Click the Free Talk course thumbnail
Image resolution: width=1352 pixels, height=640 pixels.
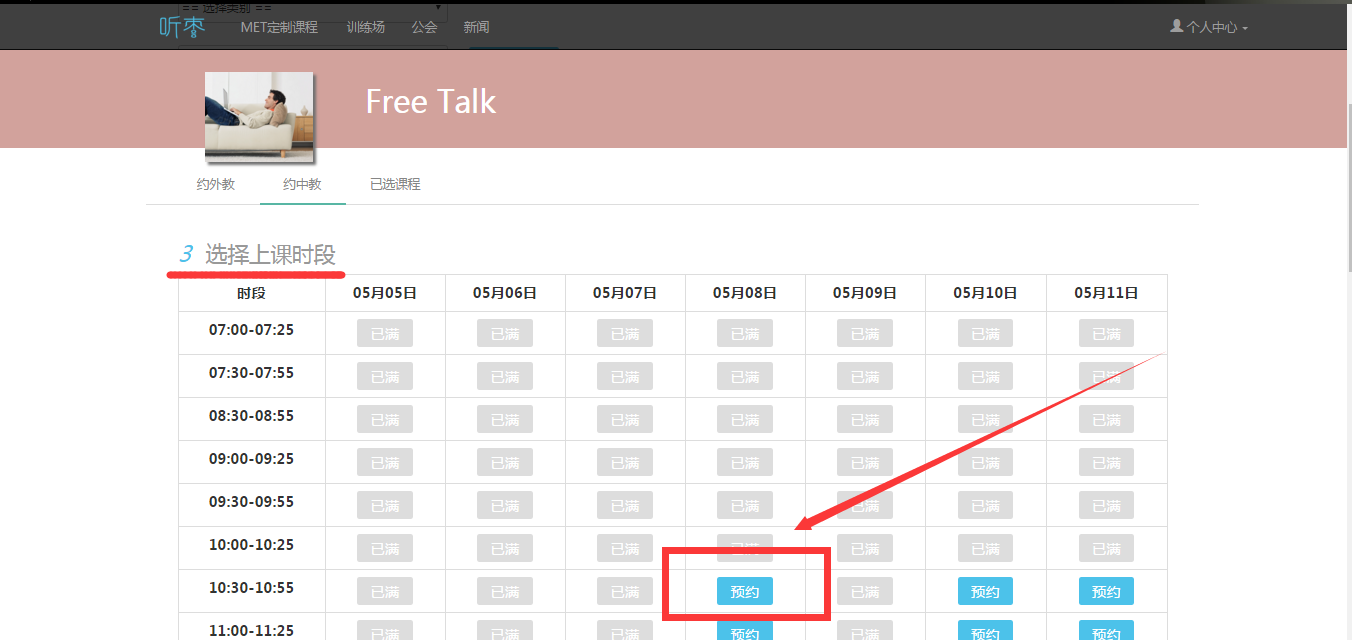click(x=259, y=116)
